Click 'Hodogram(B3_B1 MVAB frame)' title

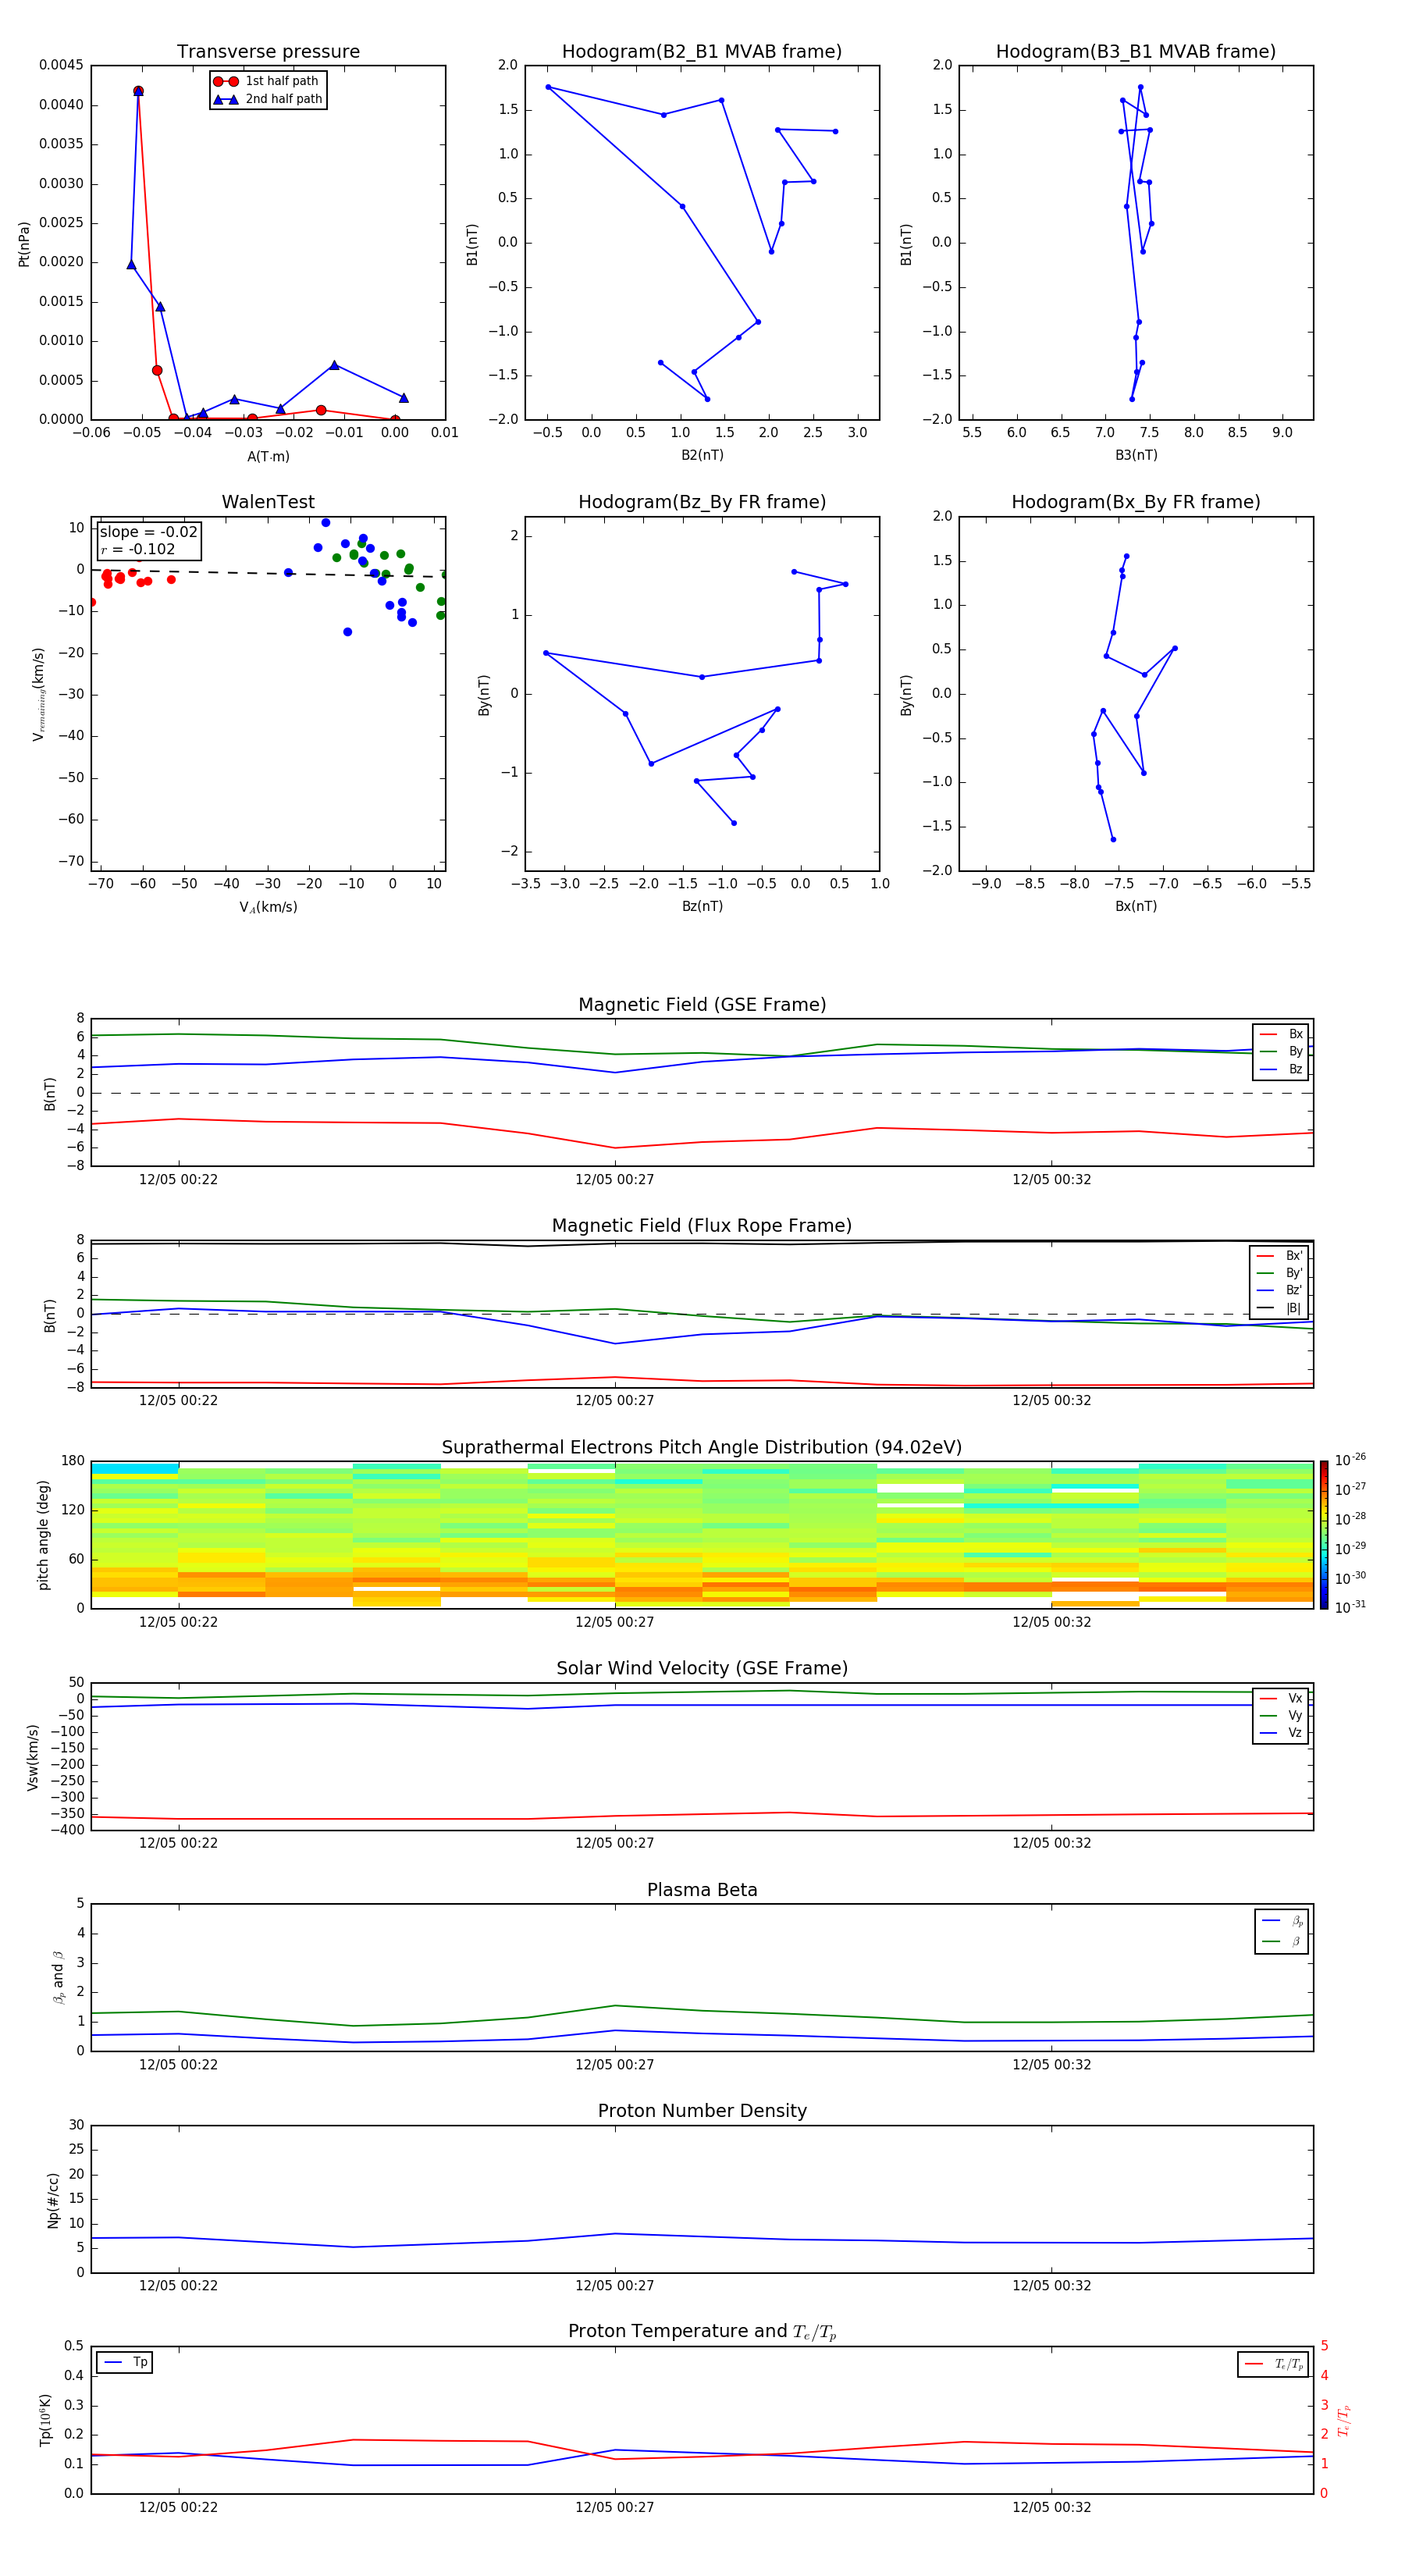1136,52
